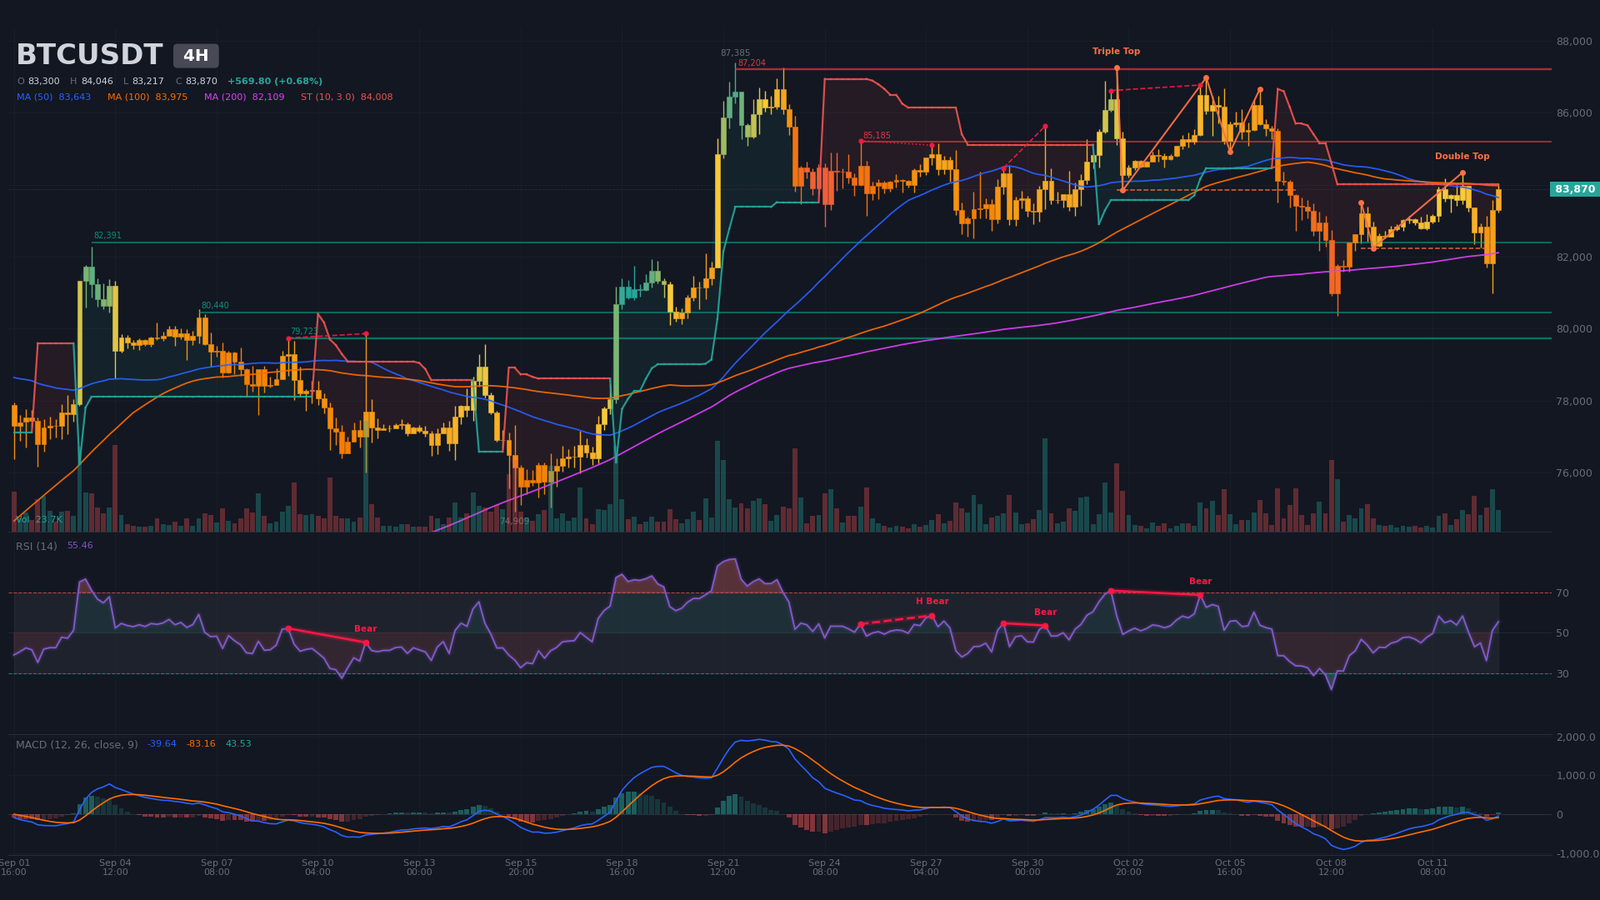Select the MA (50) indicator legend
The image size is (1600, 900).
coord(54,97)
